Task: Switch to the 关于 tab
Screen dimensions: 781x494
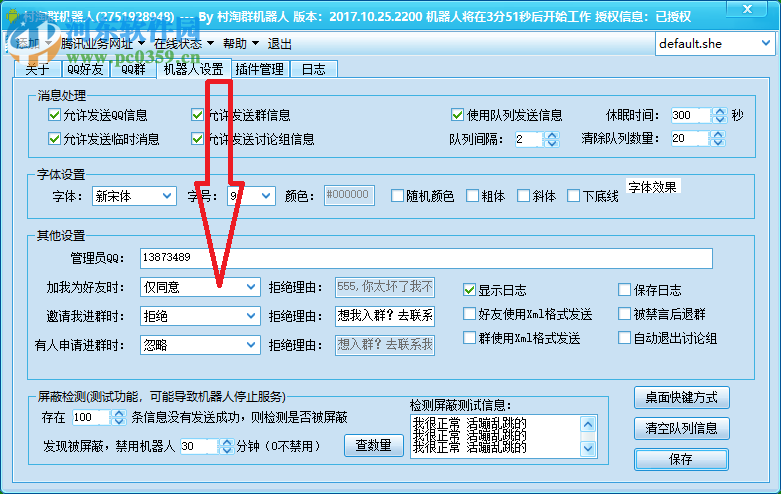Action: click(x=37, y=69)
